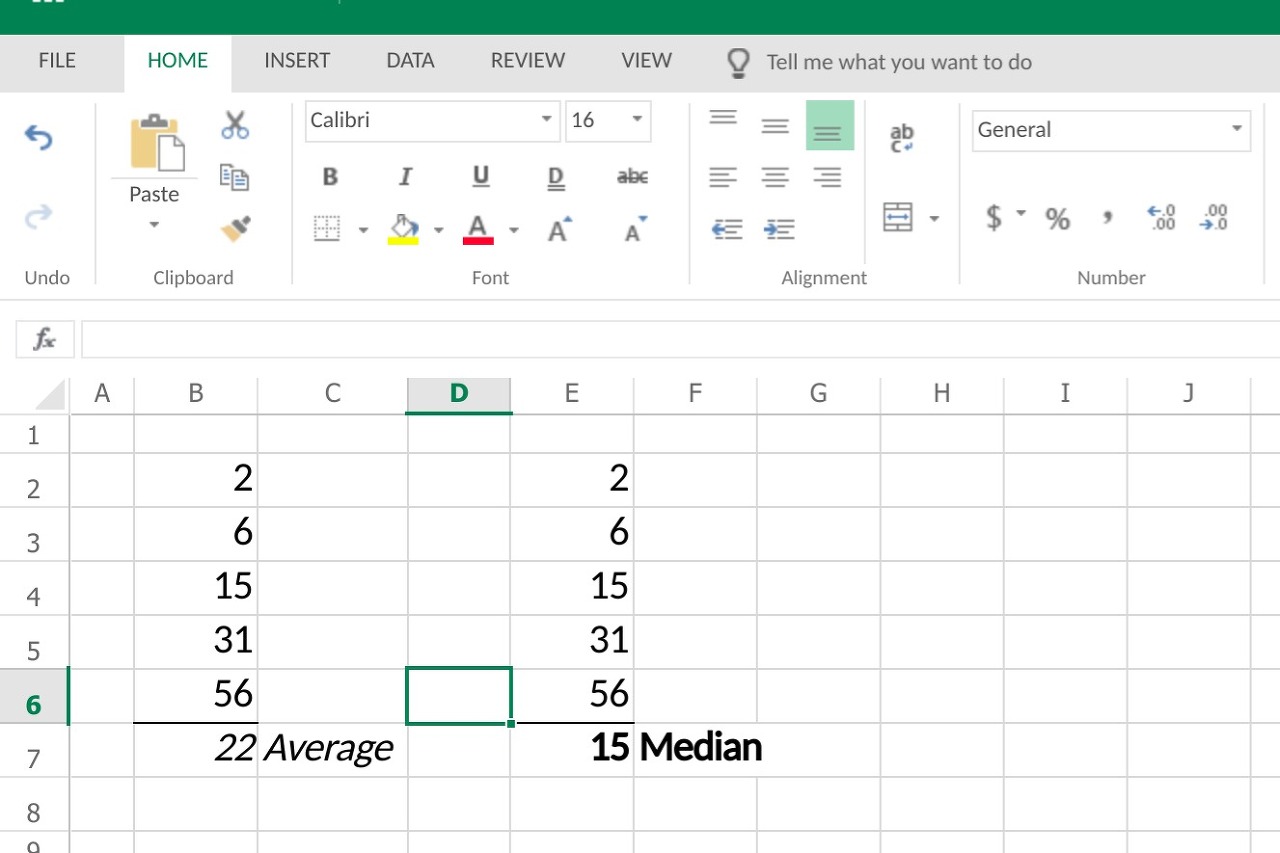Apply Percent style icon
Viewport: 1280px width, 853px height.
pyautogui.click(x=1058, y=218)
